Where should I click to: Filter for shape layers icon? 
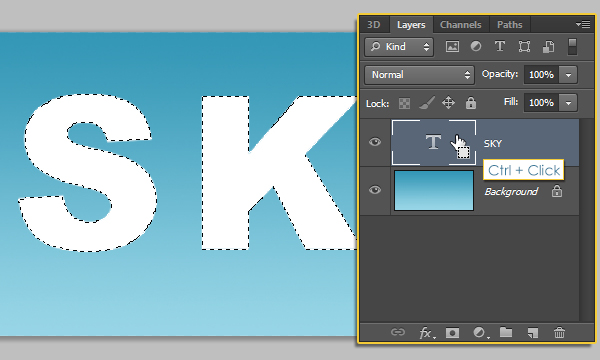[x=524, y=47]
